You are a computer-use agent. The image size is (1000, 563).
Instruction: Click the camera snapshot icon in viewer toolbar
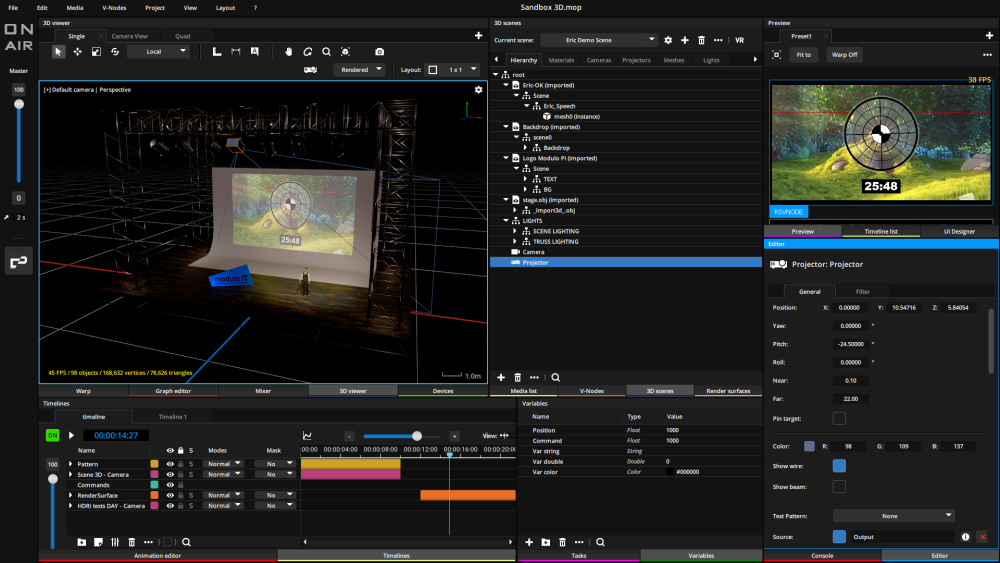tap(379, 51)
